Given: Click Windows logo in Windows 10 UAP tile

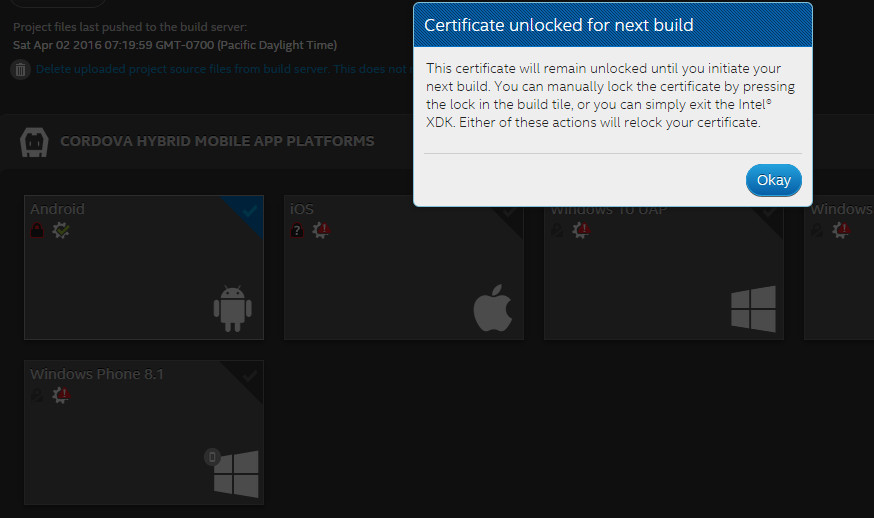Looking at the screenshot, I should tap(753, 309).
